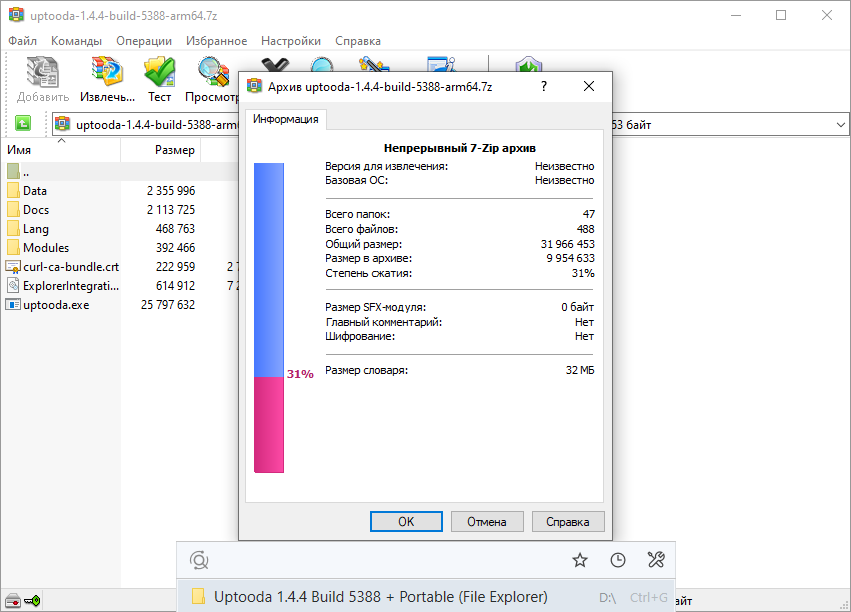
Task: Click the question mark help icon in dialog
Action: [544, 86]
